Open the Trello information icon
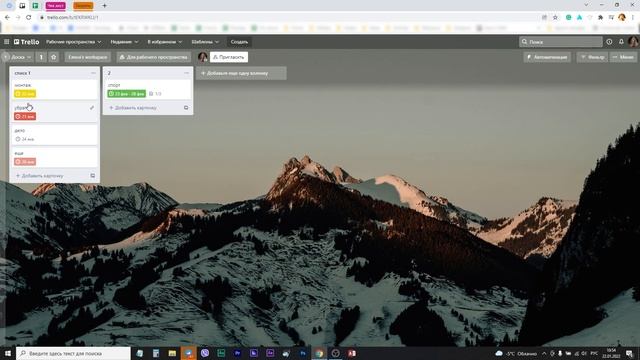 tap(609, 42)
